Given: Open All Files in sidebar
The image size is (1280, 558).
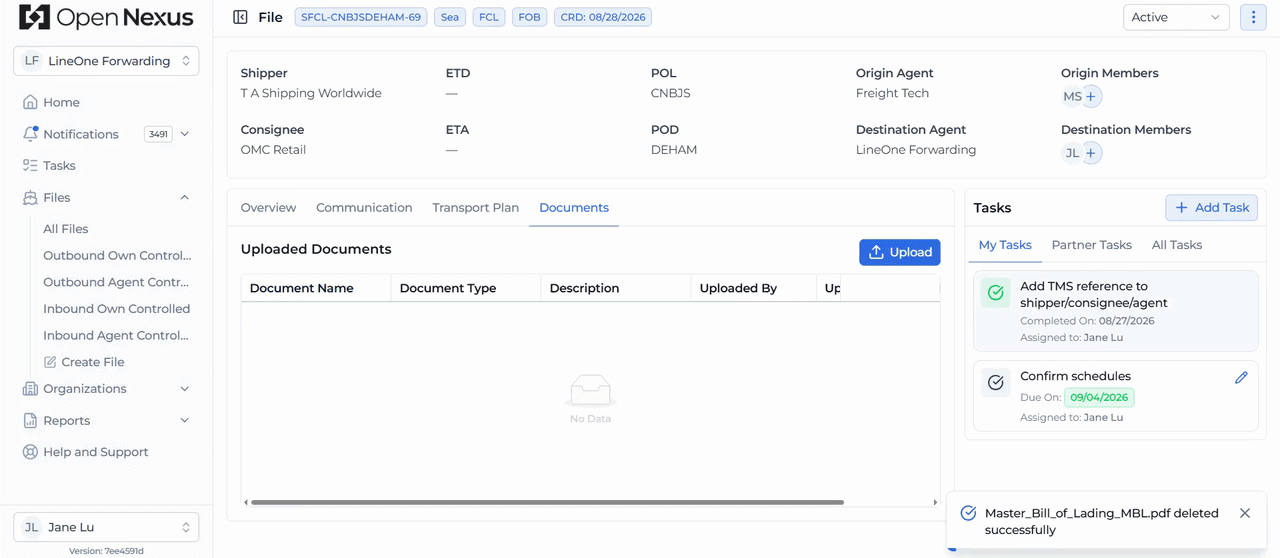Looking at the screenshot, I should coord(66,229).
